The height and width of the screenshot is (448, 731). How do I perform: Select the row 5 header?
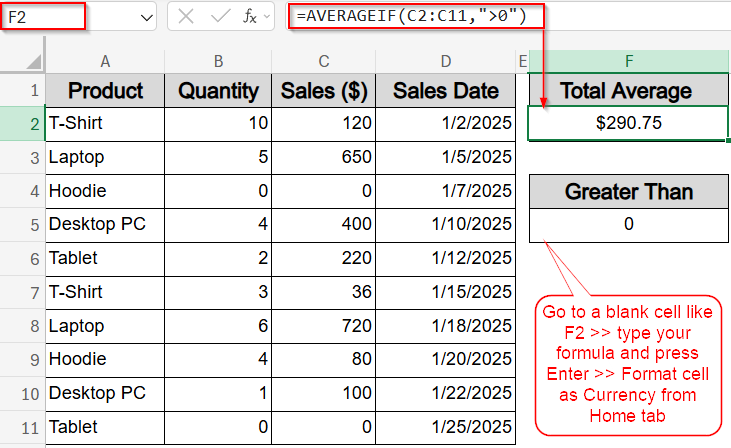pos(22,225)
